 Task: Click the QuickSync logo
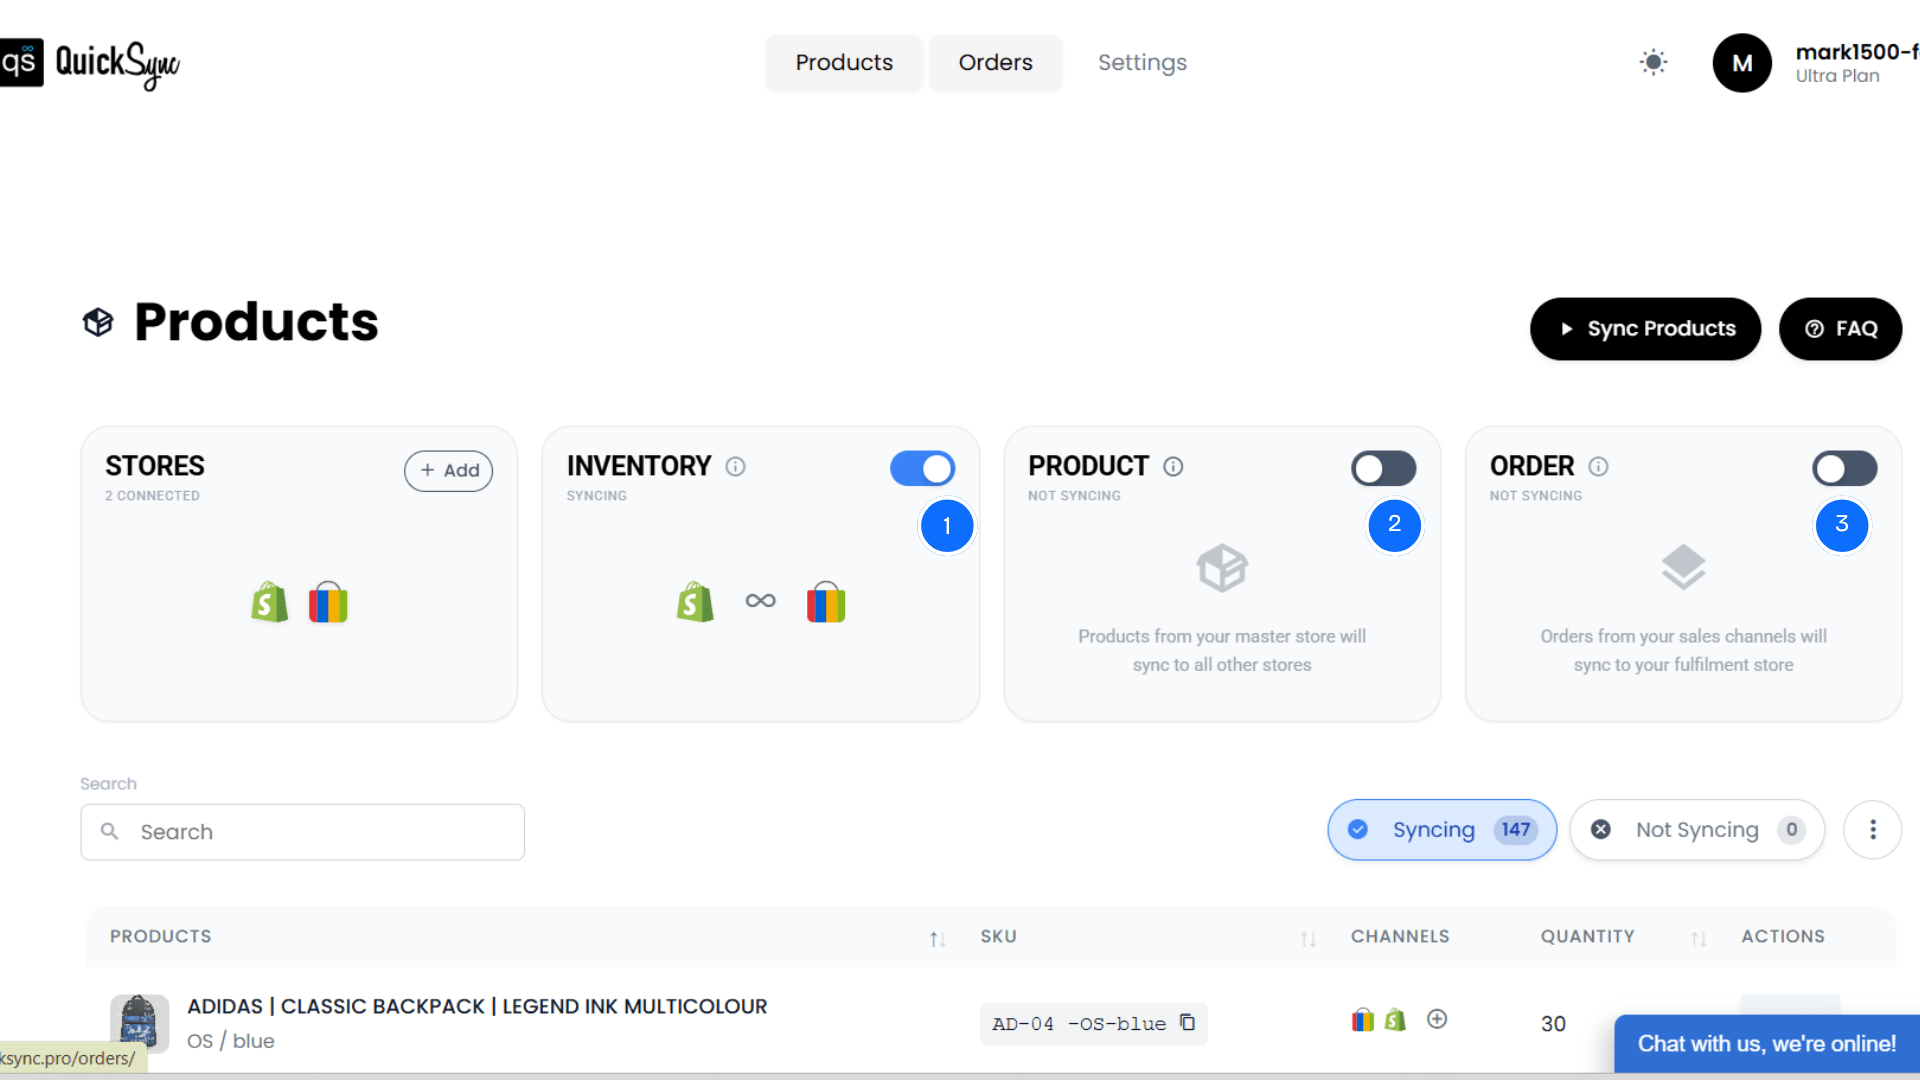click(x=90, y=63)
